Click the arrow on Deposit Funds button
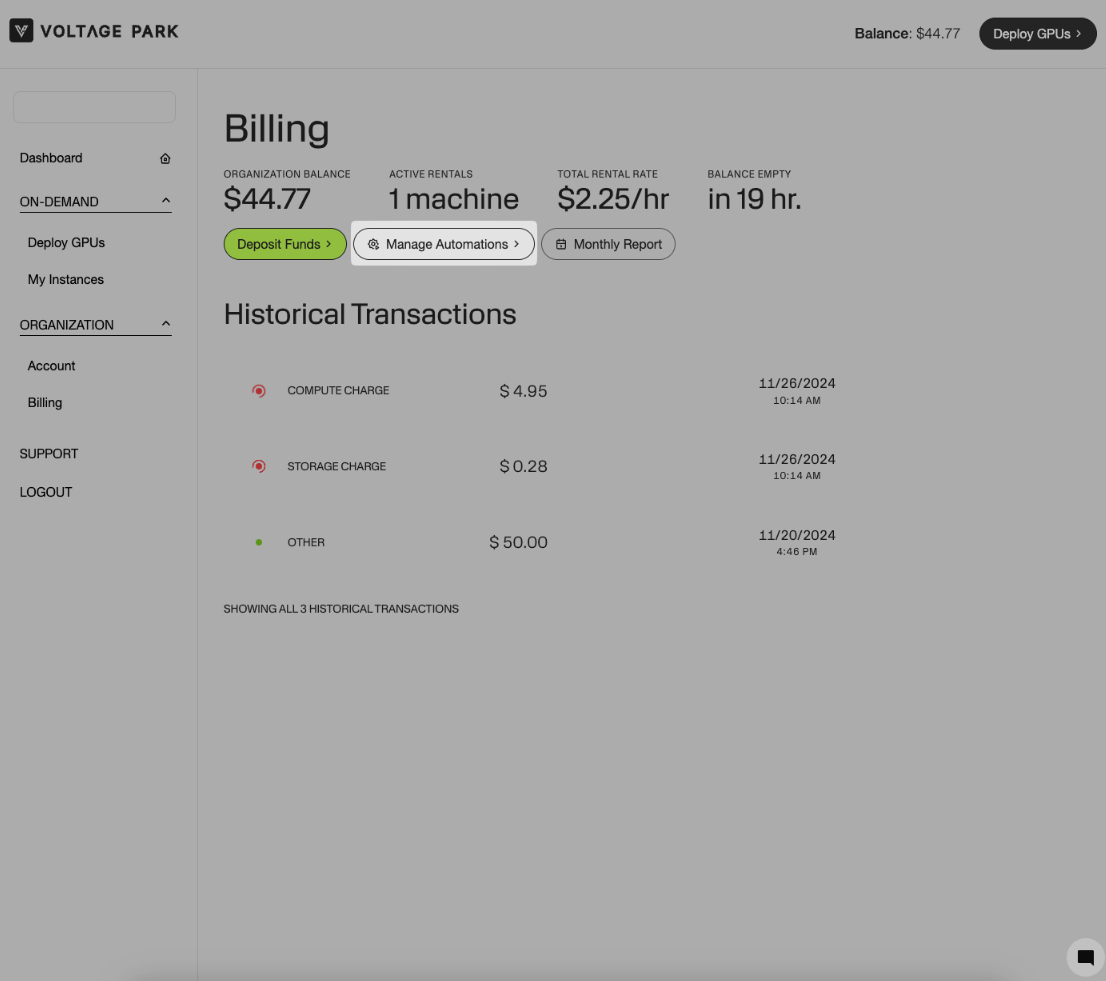The width and height of the screenshot is (1106, 981). 328,244
